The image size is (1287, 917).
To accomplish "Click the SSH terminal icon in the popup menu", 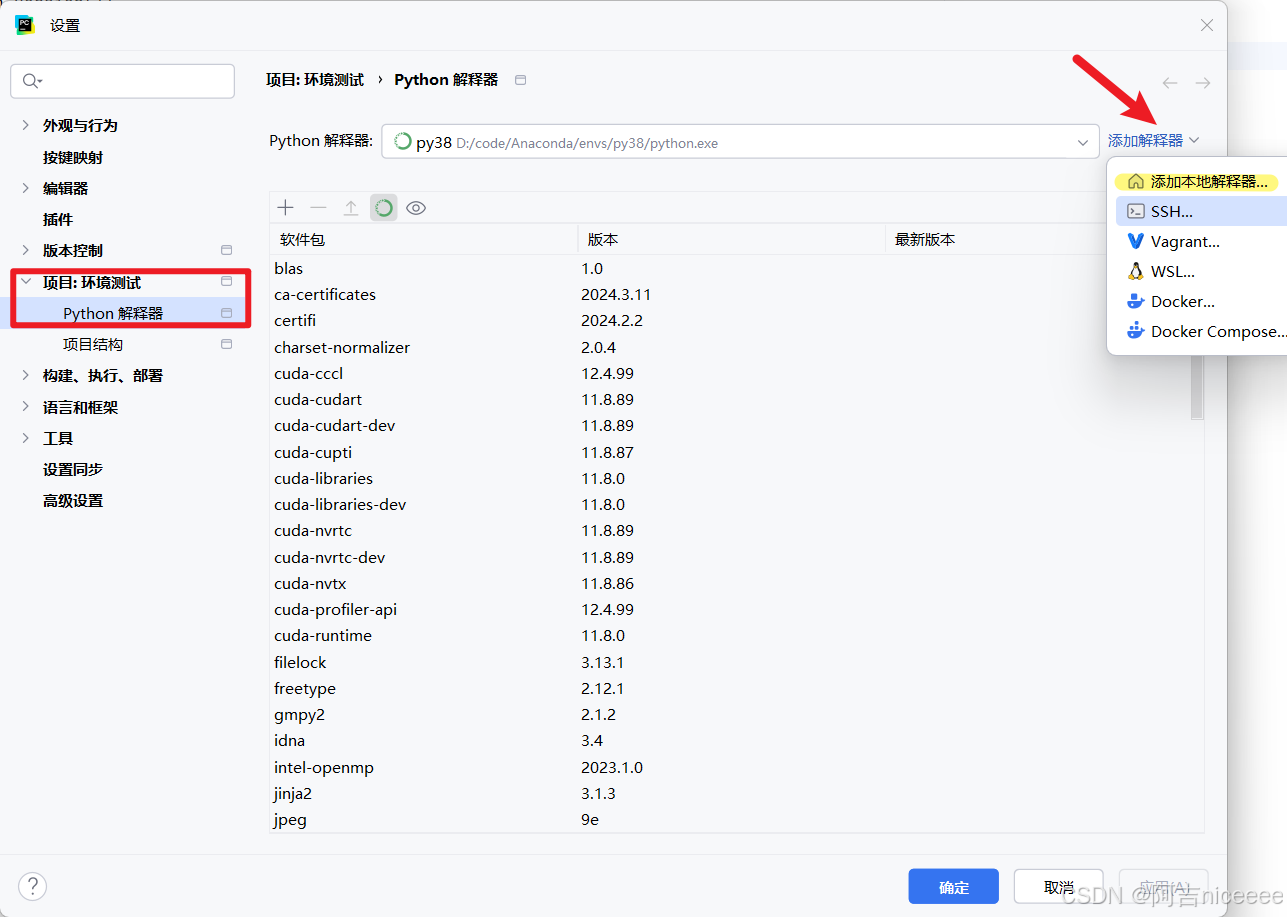I will (x=1135, y=211).
